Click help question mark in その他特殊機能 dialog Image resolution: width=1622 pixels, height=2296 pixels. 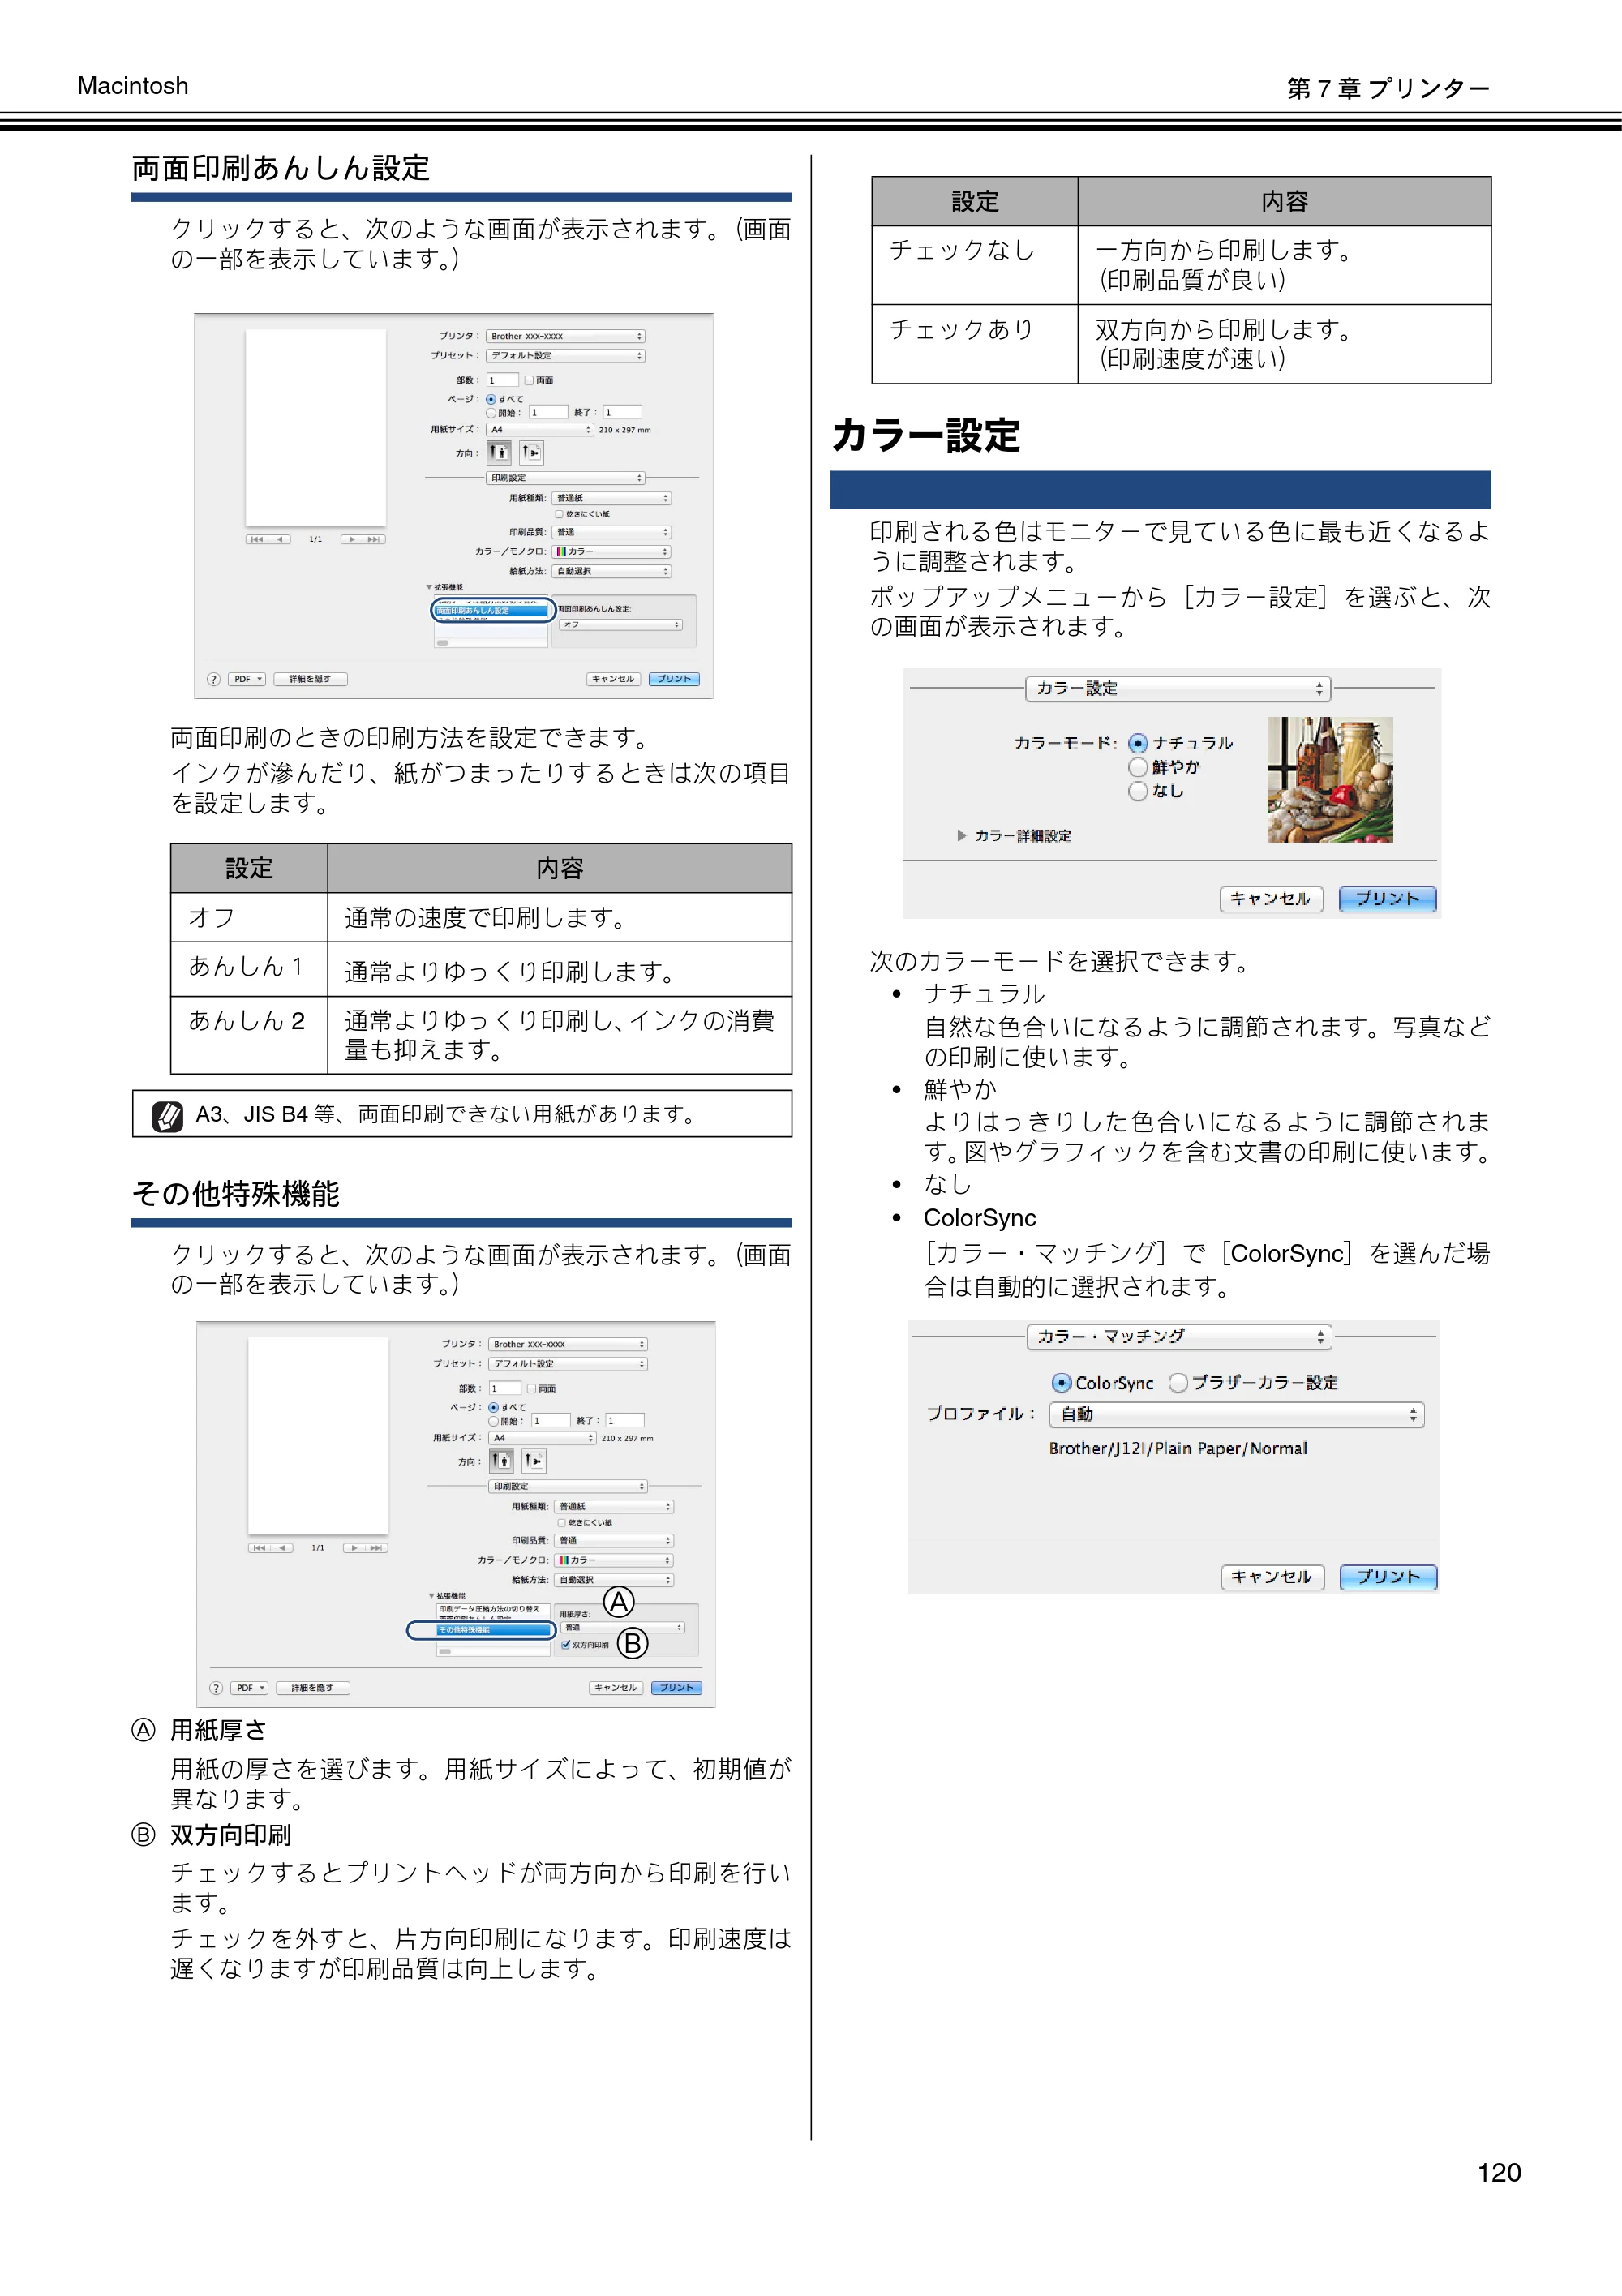[216, 1688]
